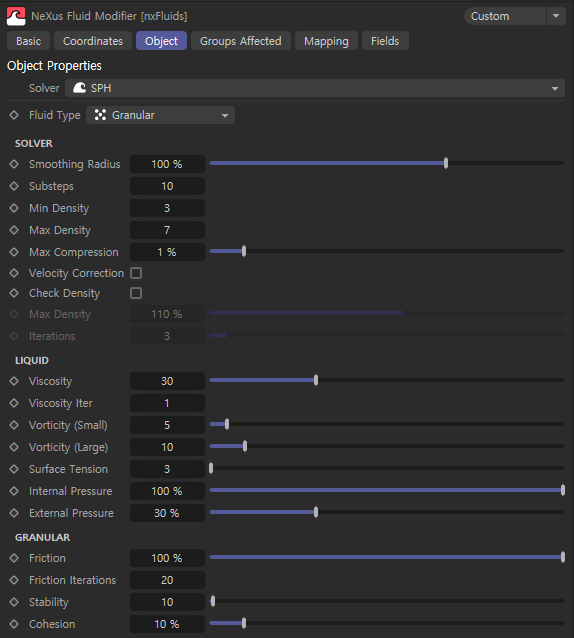574x638 pixels.
Task: Click the External Pressure value field
Action: (167, 513)
